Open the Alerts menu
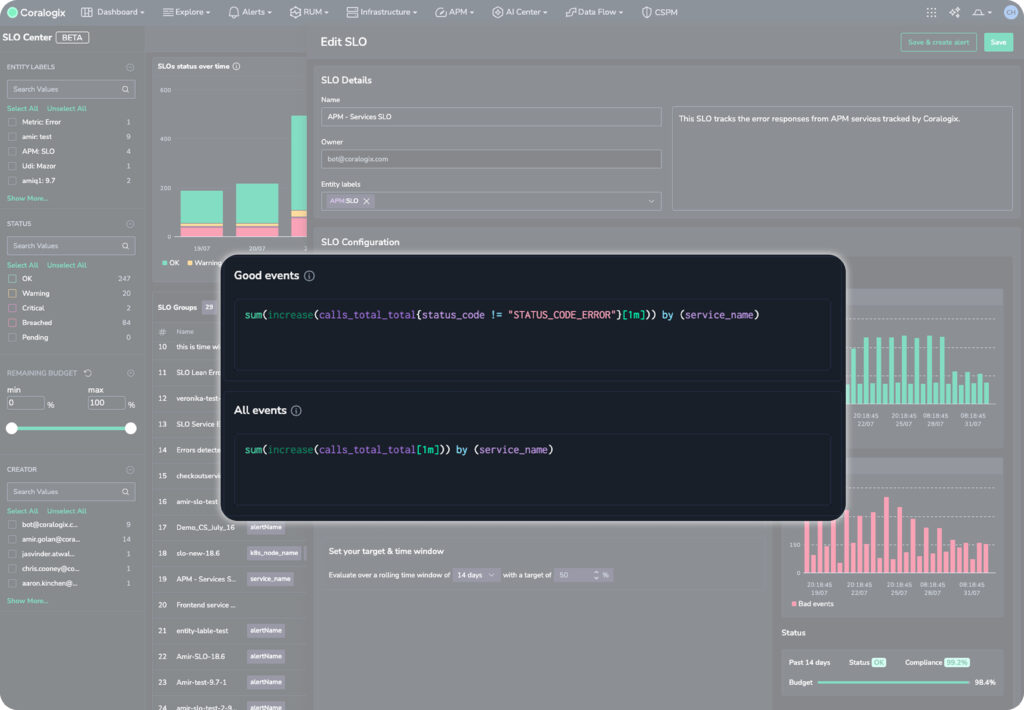 250,12
